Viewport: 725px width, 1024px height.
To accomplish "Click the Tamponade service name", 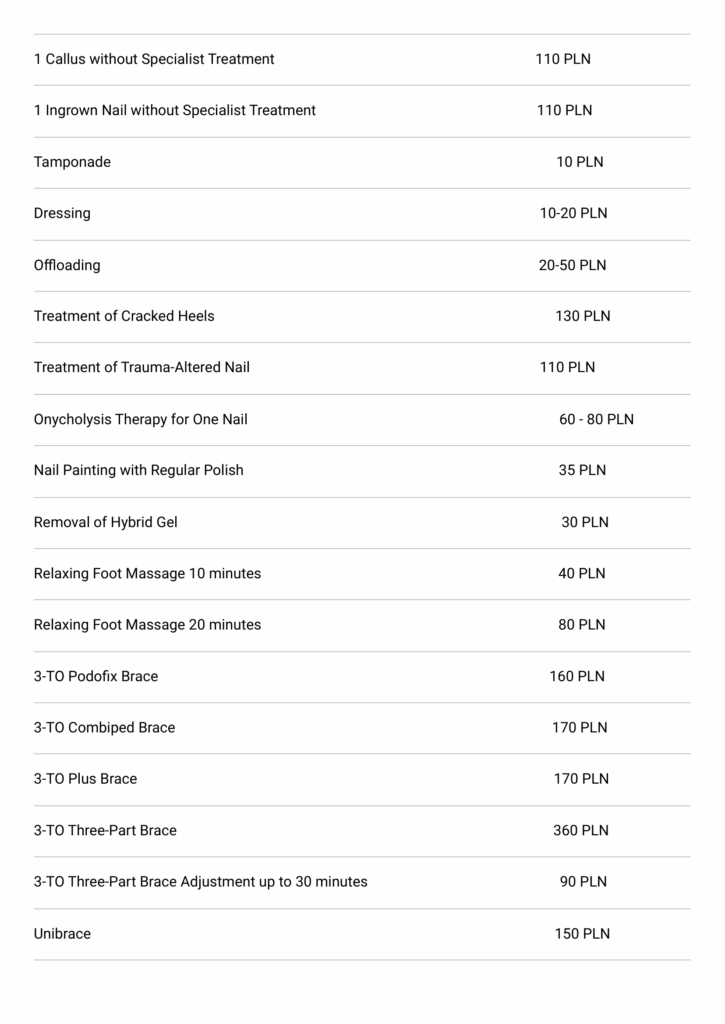I will [72, 162].
